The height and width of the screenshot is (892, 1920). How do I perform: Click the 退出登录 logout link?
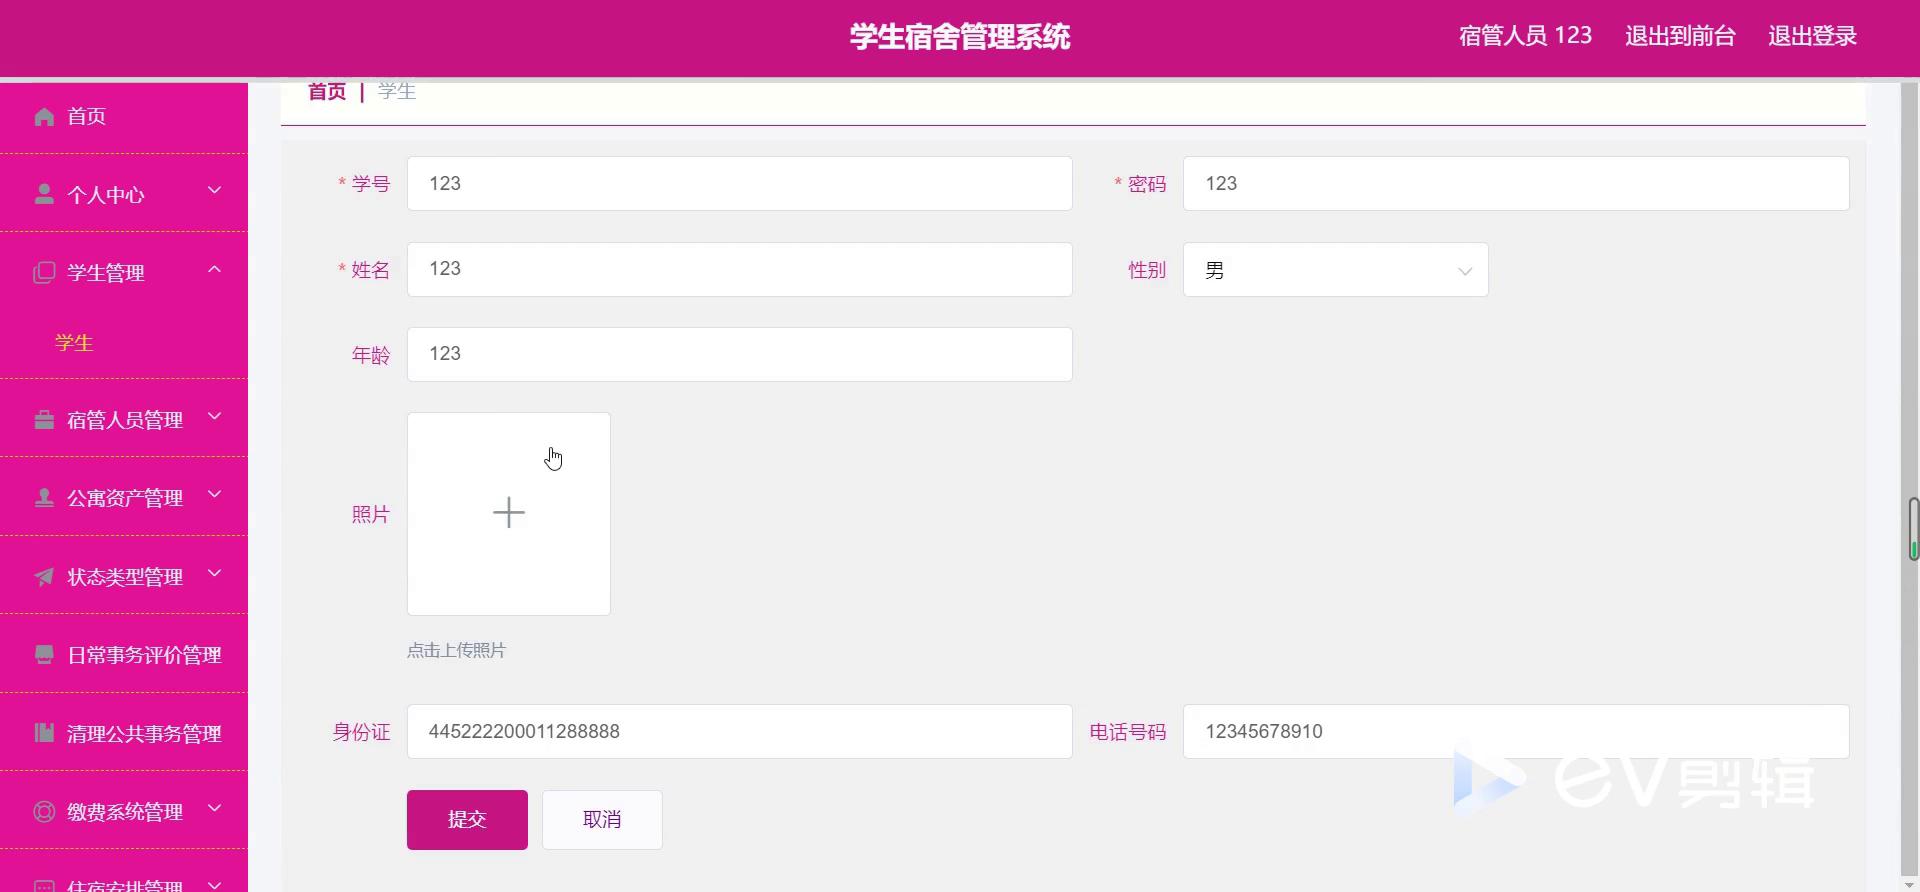1812,36
